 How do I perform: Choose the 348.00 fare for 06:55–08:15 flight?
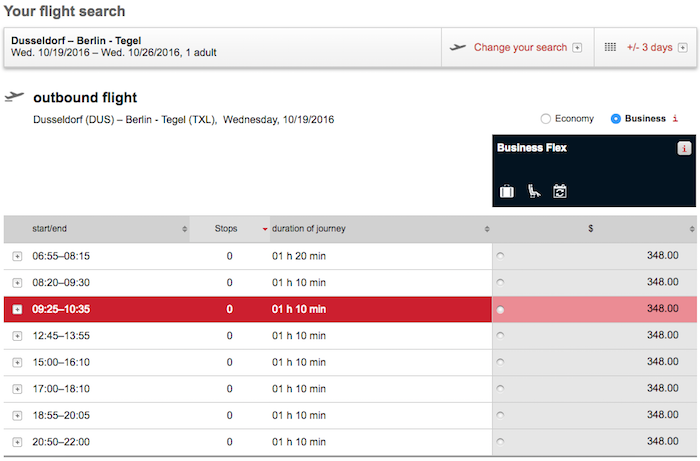500,256
